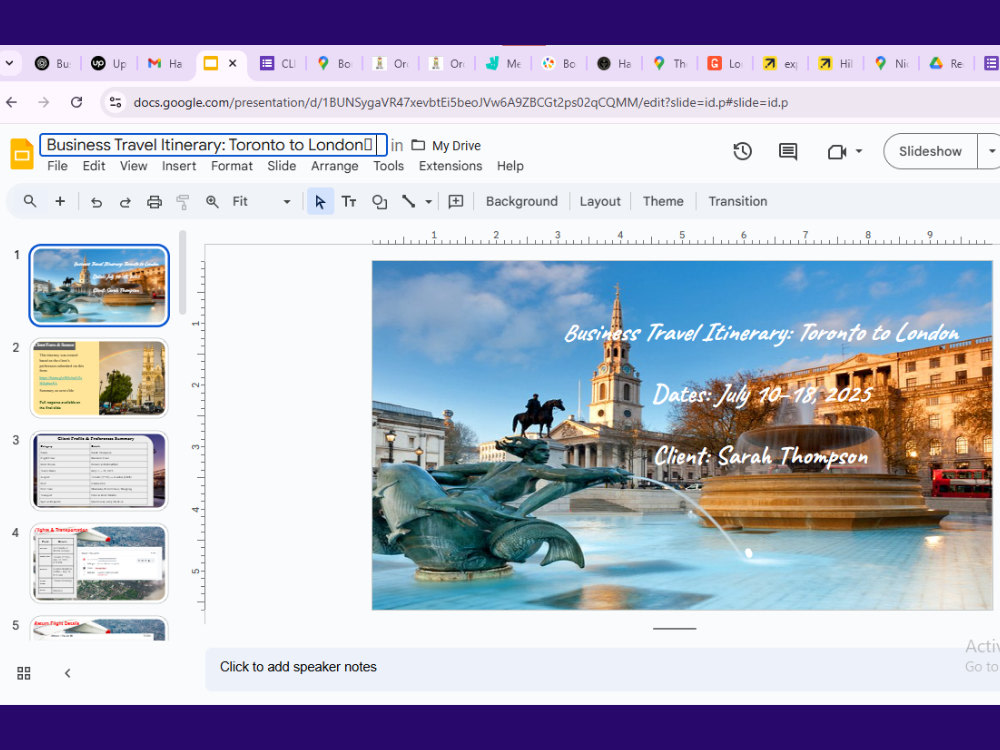
Task: Open the Slide menu
Action: pyautogui.click(x=281, y=166)
